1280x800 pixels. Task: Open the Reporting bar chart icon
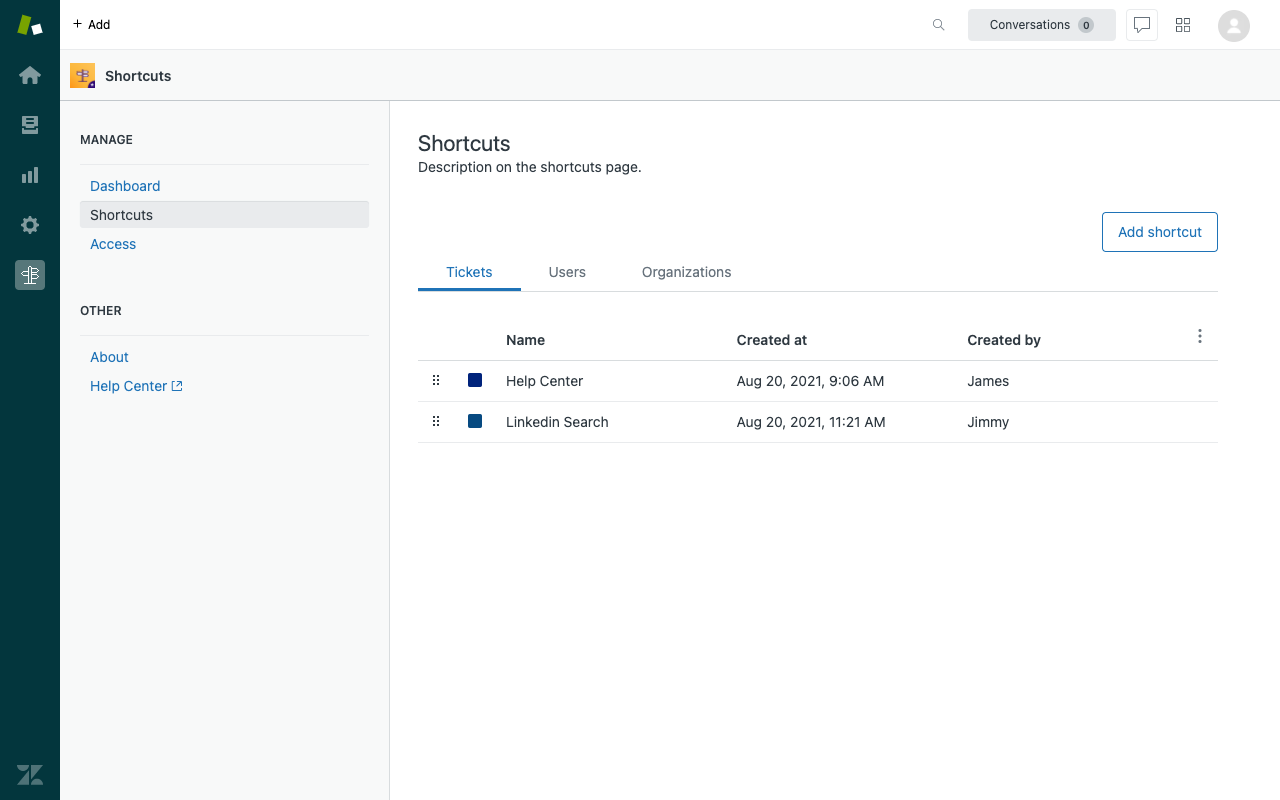(30, 175)
